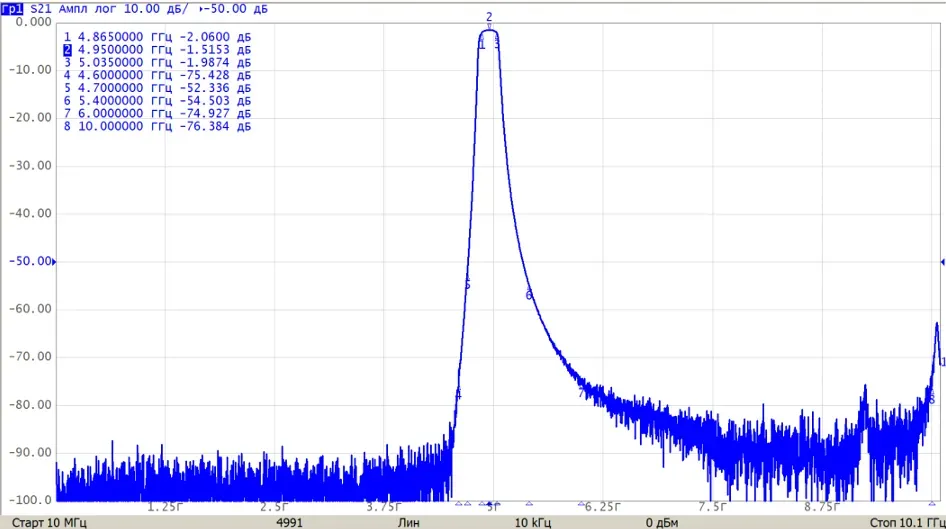This screenshot has height=529, width=946.
Task: Select marker 5 row at 4.7000000 ГГц
Action: click(157, 87)
